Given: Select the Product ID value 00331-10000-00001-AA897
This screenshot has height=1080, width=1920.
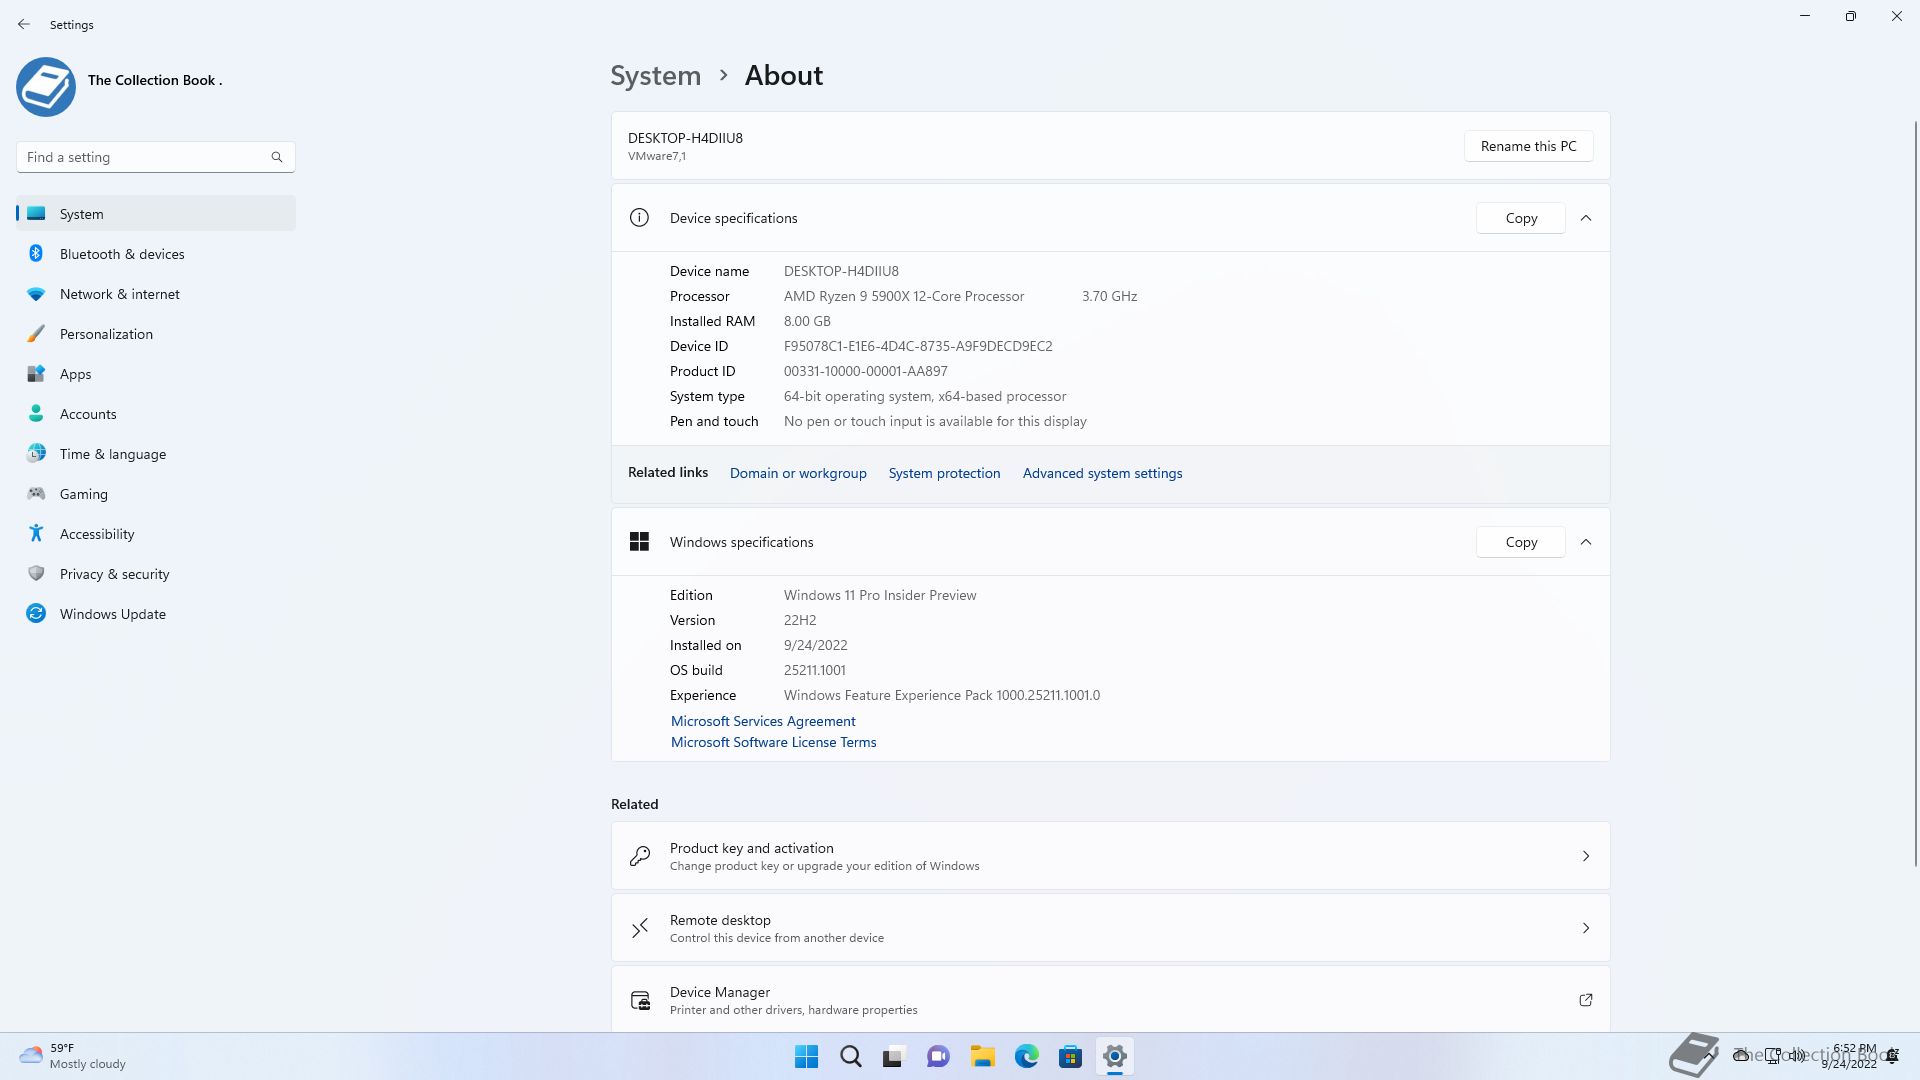Looking at the screenshot, I should point(866,371).
